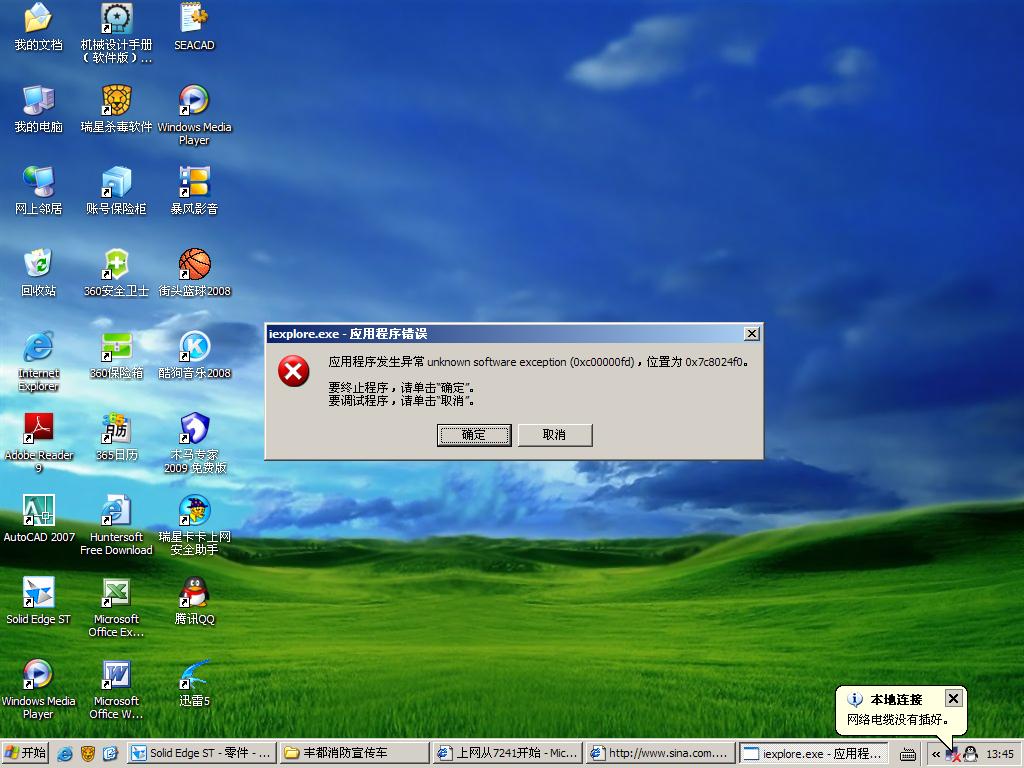Switch to 丰都消防宣传车 folder taskbar button
The width and height of the screenshot is (1024, 768).
(355, 754)
